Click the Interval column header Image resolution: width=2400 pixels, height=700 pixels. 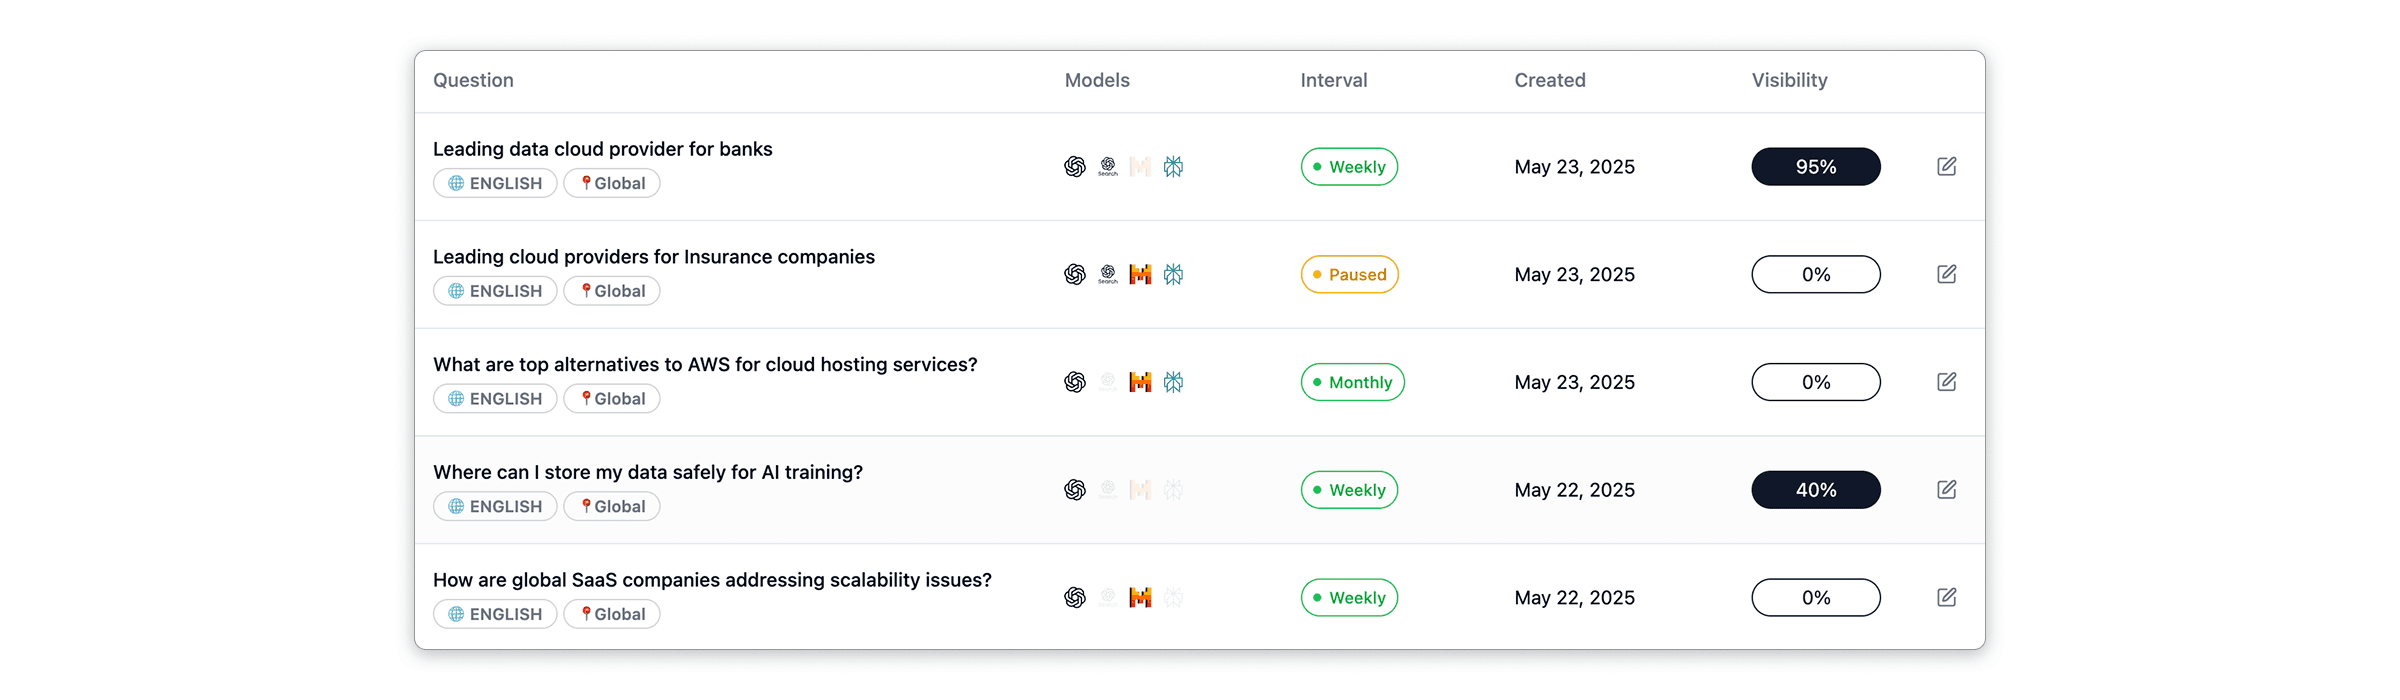[x=1334, y=80]
